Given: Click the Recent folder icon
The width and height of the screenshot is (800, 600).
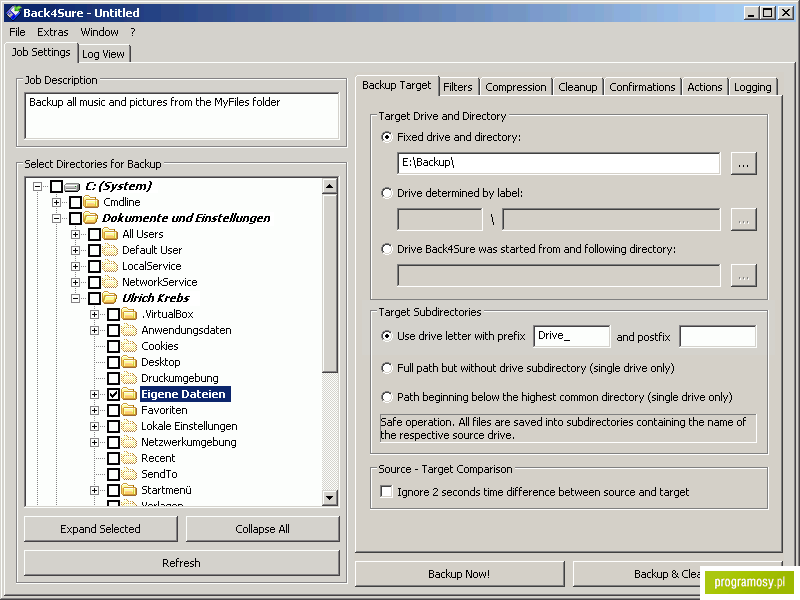Looking at the screenshot, I should coord(130,458).
